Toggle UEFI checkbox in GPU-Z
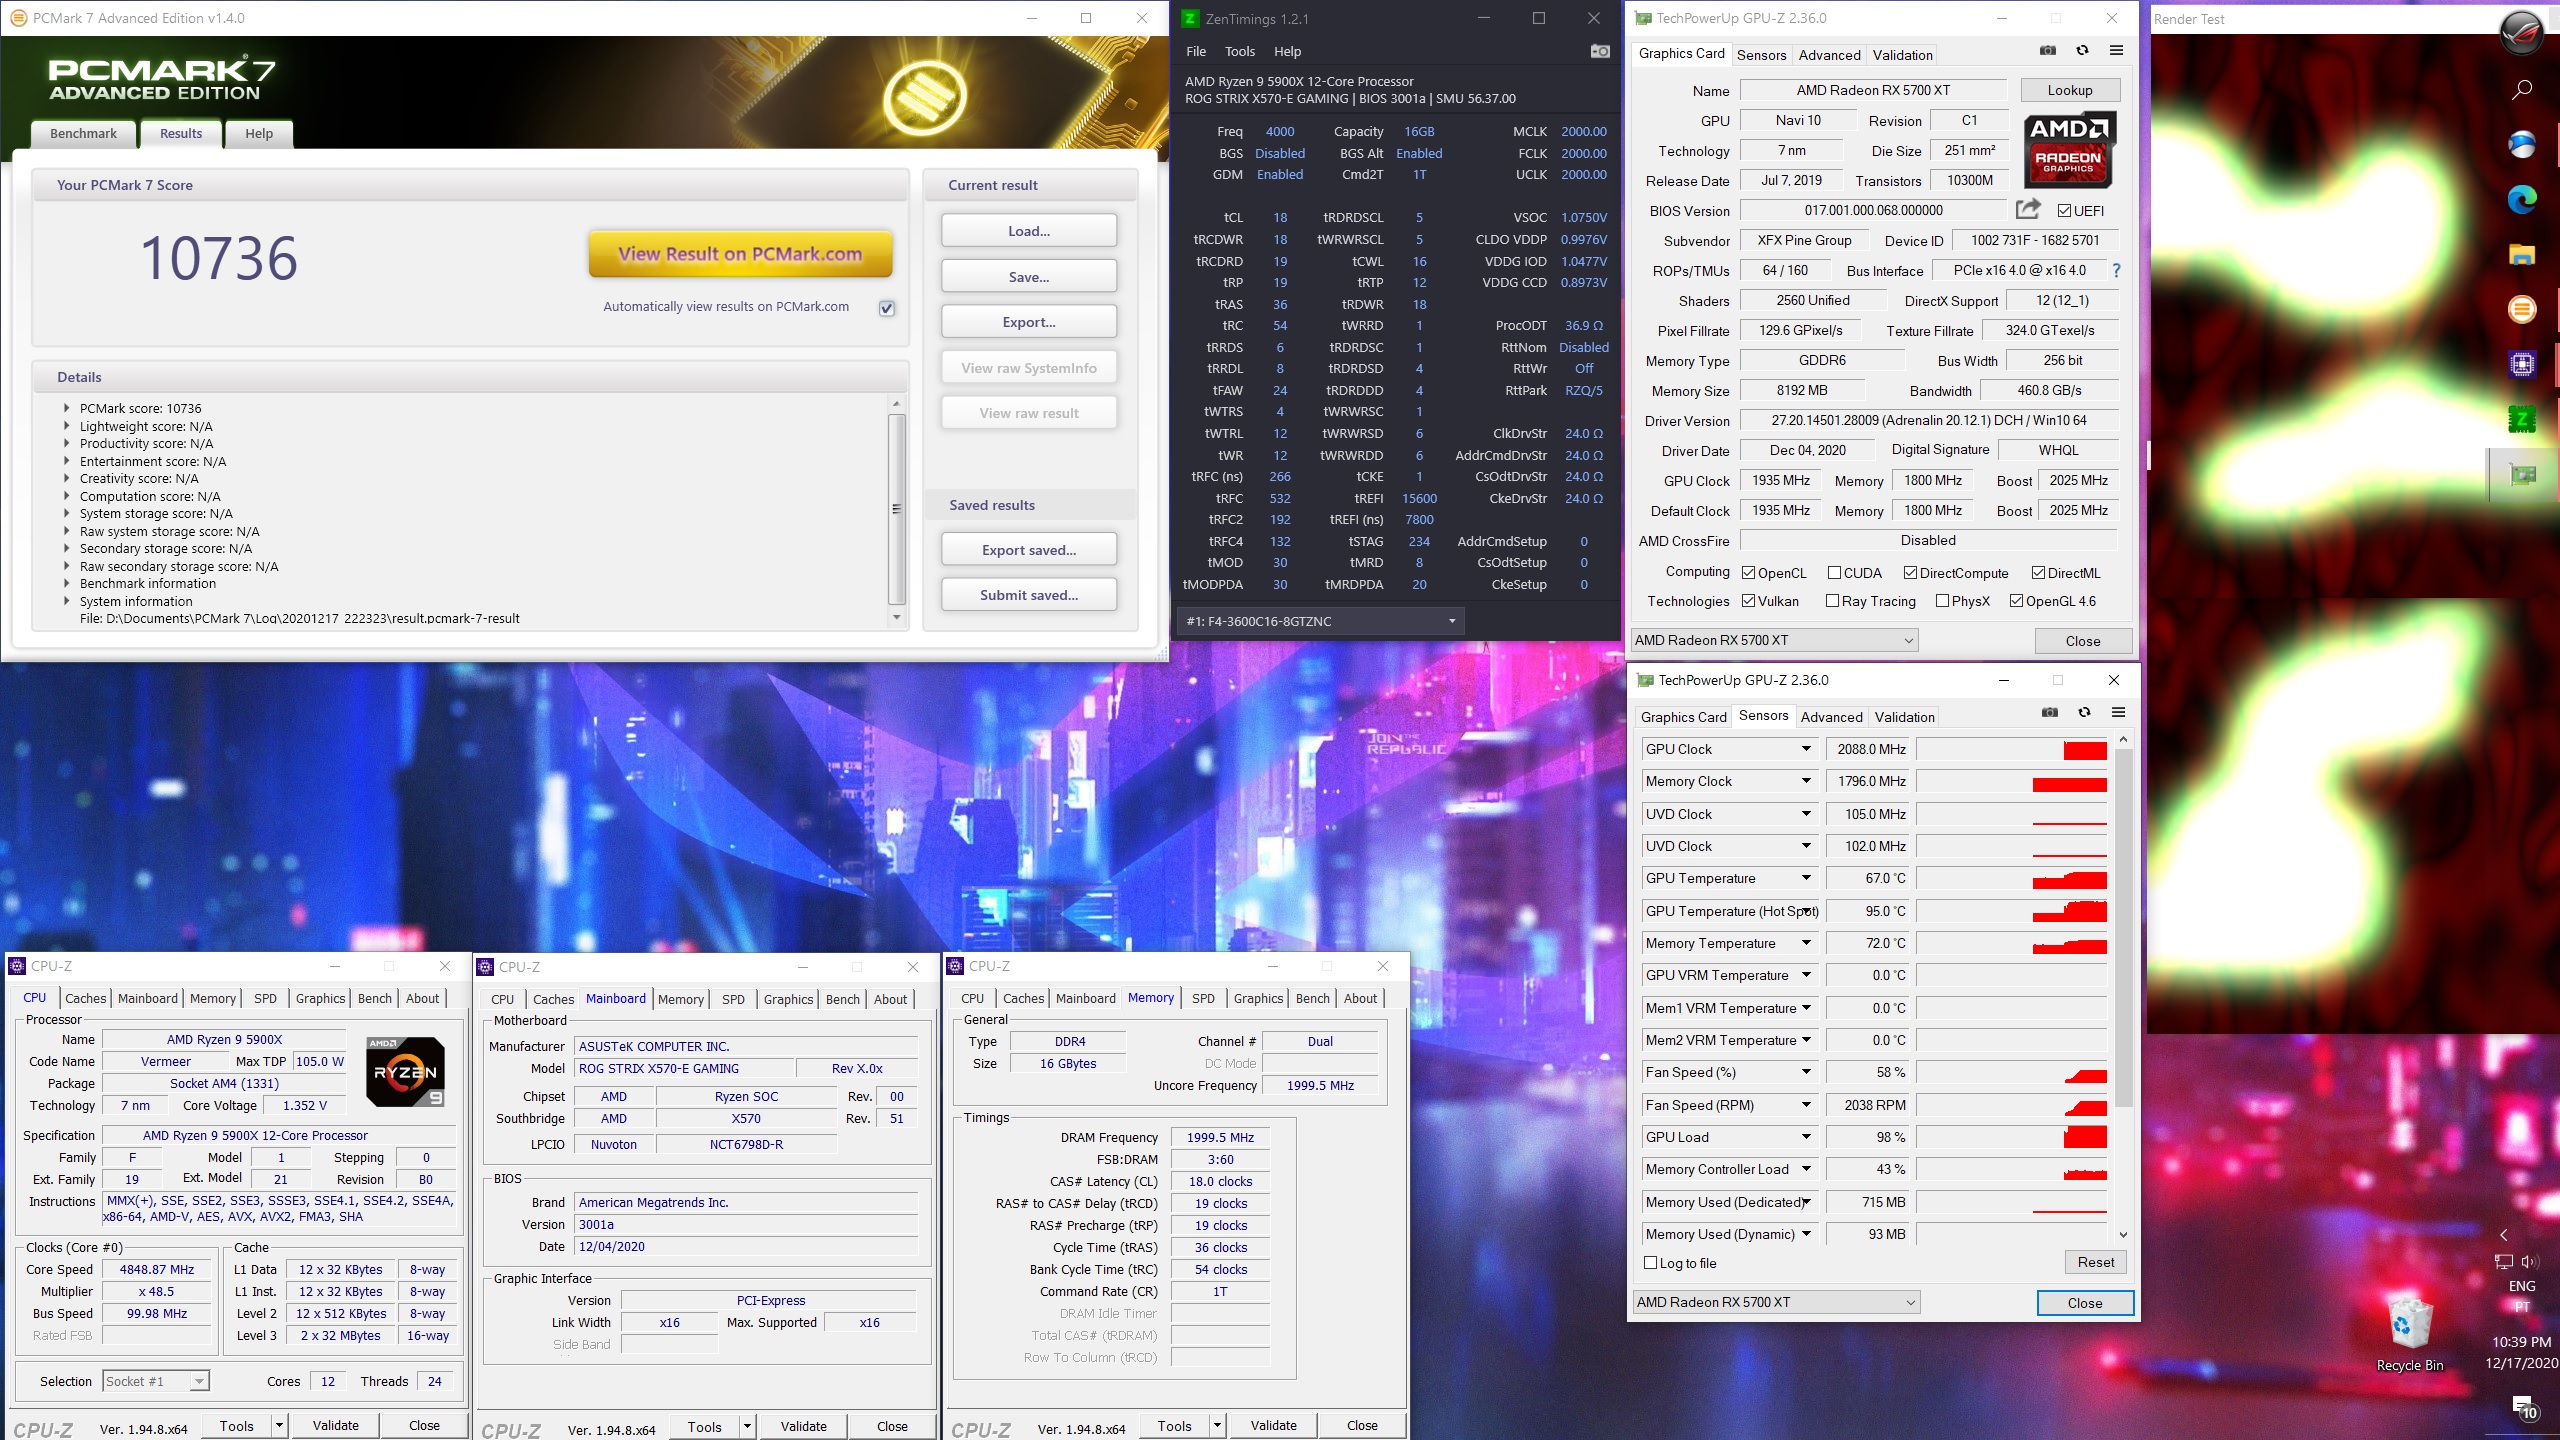The image size is (2560, 1440). point(2064,210)
